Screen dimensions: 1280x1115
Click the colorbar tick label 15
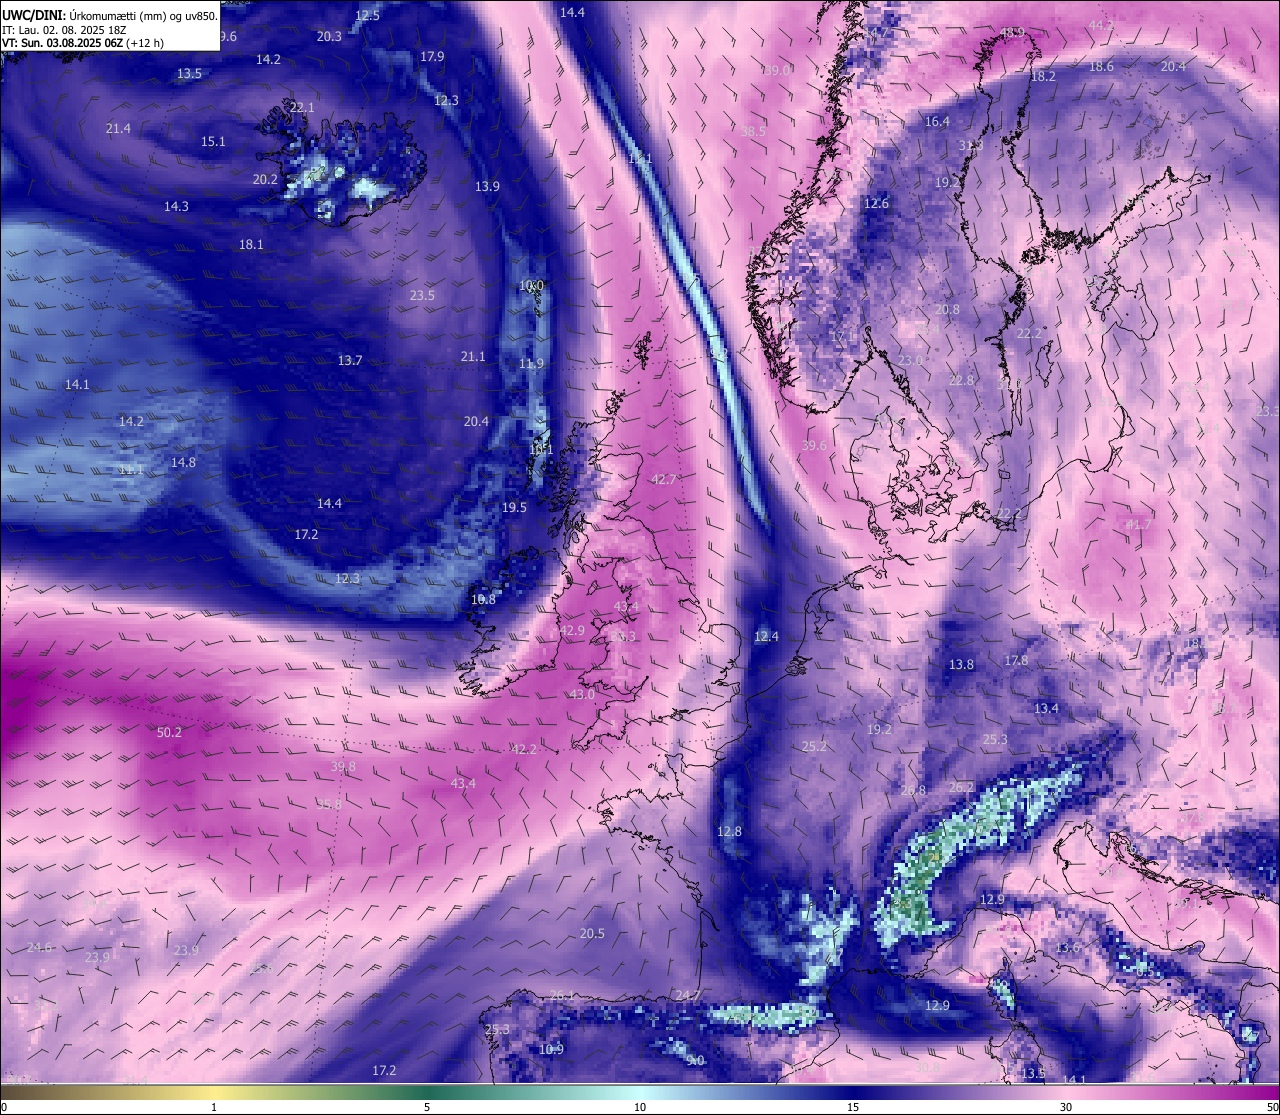853,1107
